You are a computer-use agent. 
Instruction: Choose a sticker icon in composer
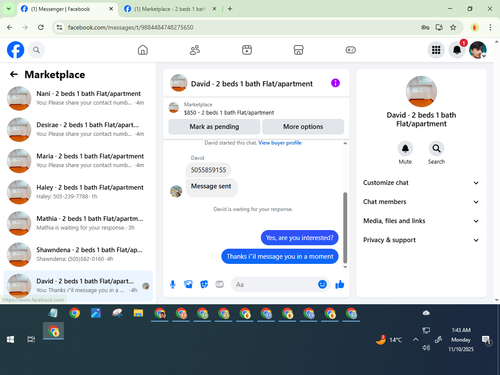(204, 284)
